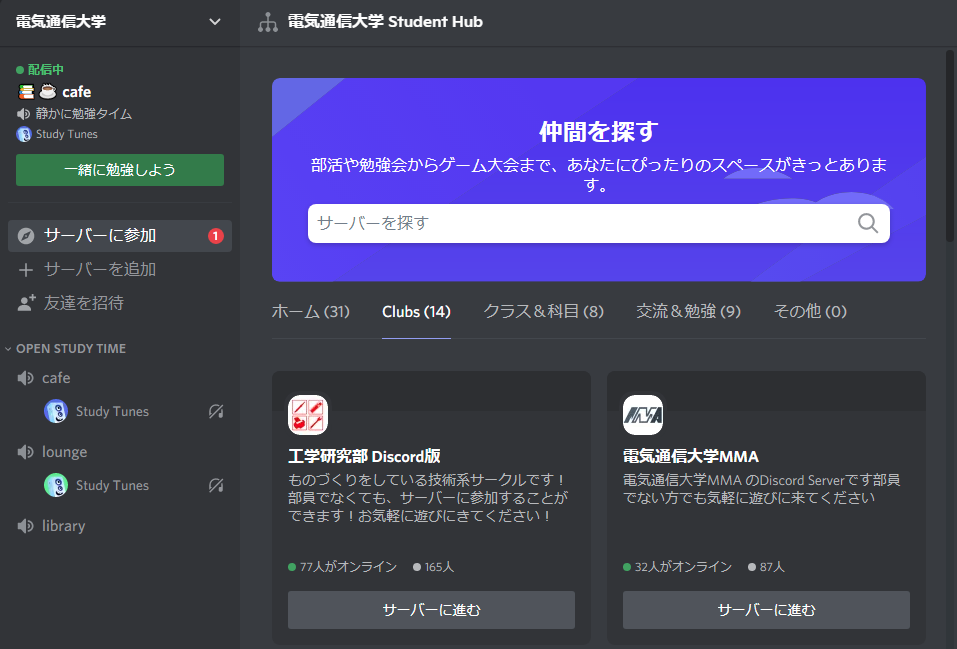Open the 電気通信大学 server dropdown chevron

pyautogui.click(x=215, y=22)
